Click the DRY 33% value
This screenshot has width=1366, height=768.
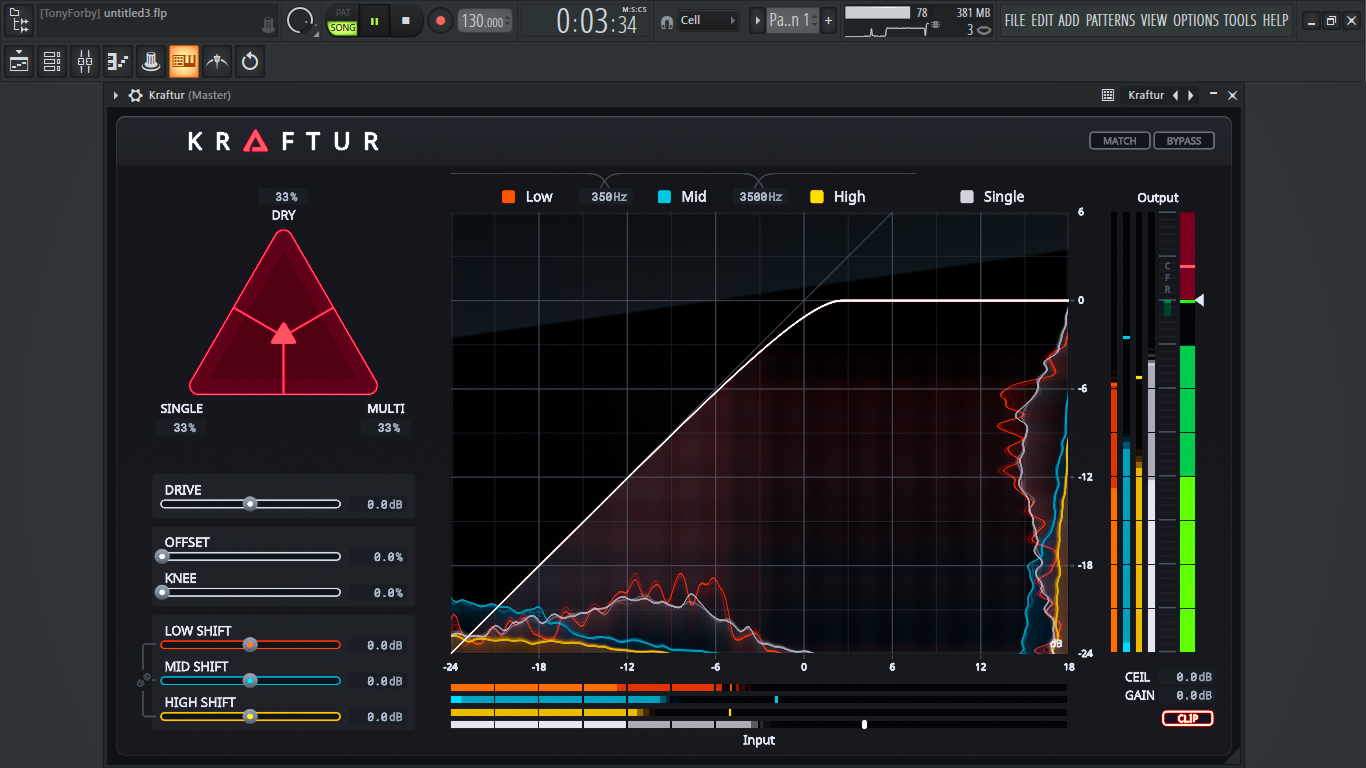click(x=285, y=197)
